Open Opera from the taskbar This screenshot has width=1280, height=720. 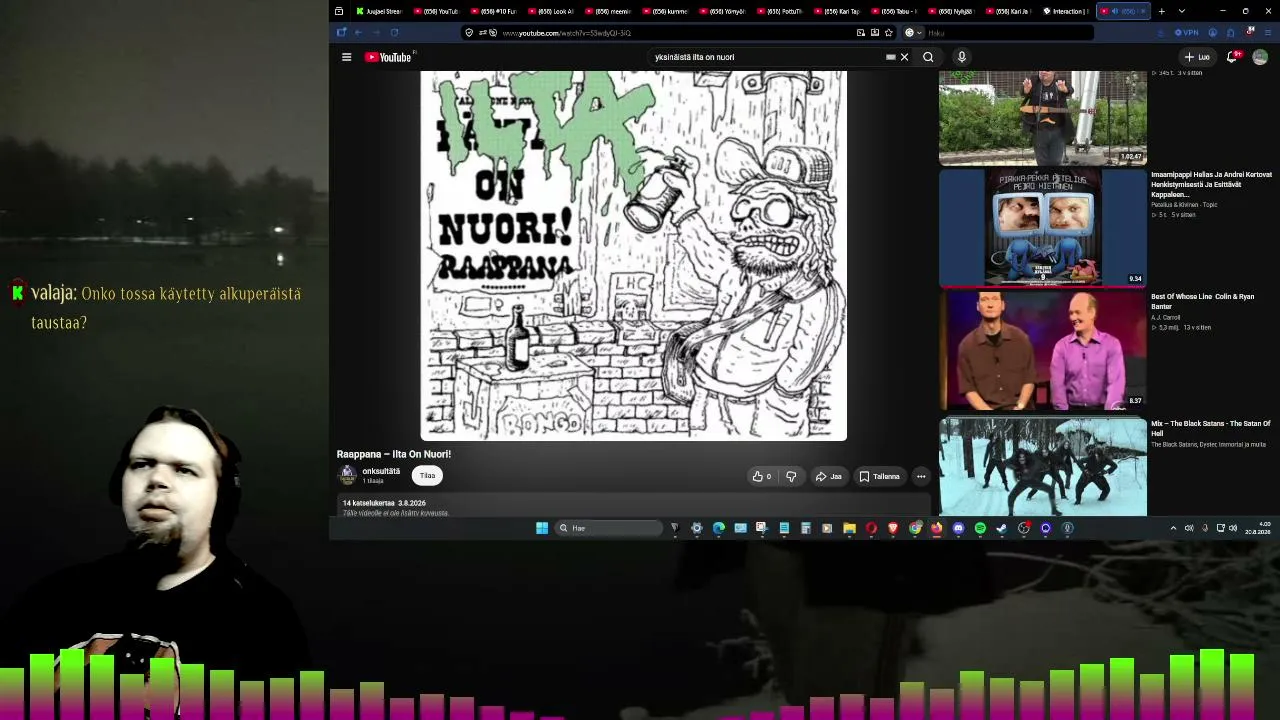tap(871, 528)
